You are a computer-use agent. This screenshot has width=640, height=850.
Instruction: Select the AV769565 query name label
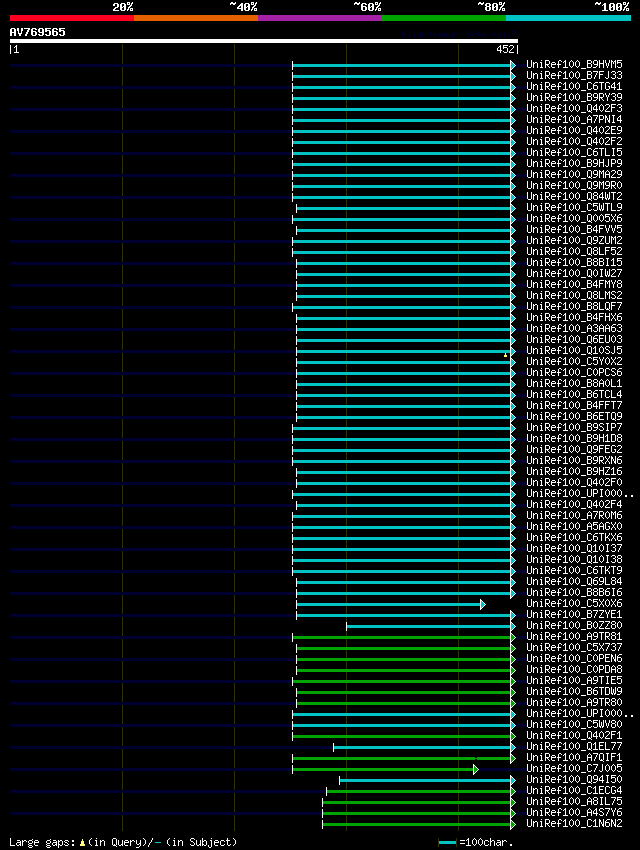(x=37, y=32)
